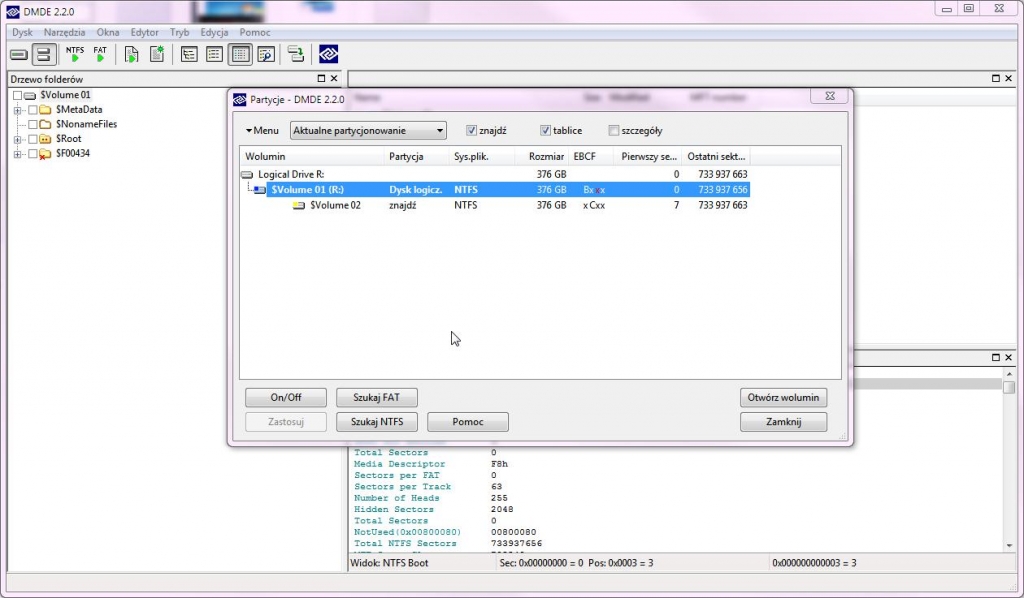Click the Szukaj FAT button
Image resolution: width=1024 pixels, height=598 pixels.
377,398
